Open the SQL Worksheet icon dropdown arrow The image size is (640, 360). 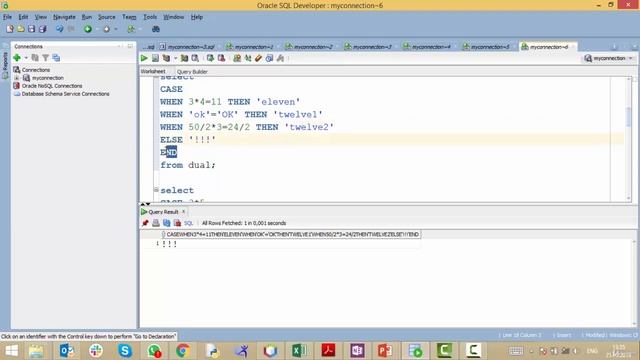140,29
